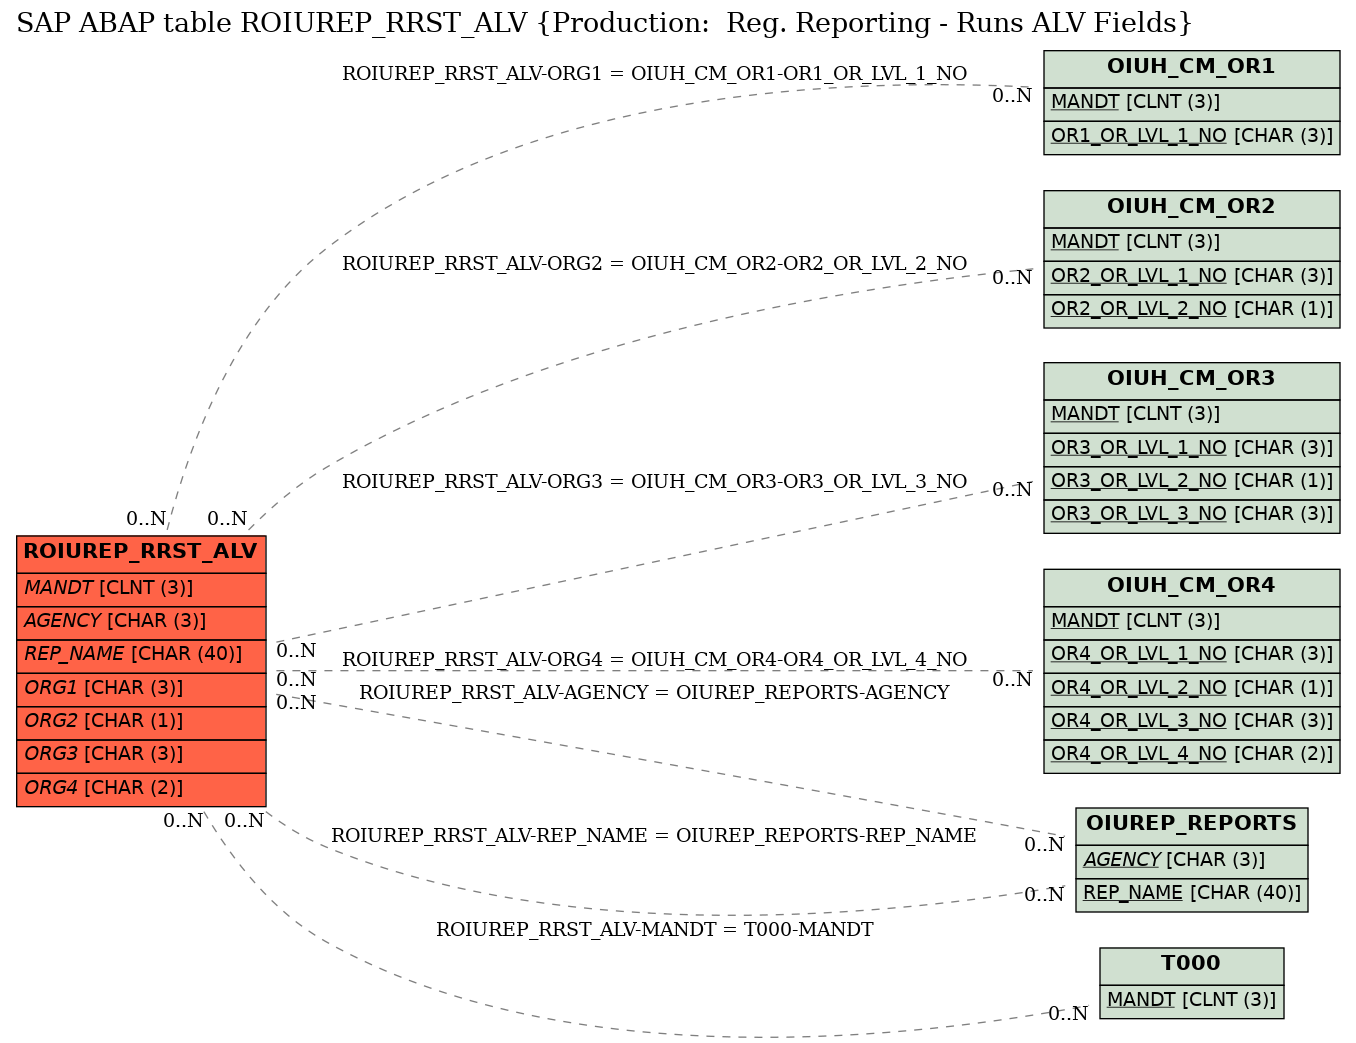This screenshot has height=1043, width=1356.
Task: Select the ORG3 [CHAR (3)] field
Action: click(x=141, y=755)
